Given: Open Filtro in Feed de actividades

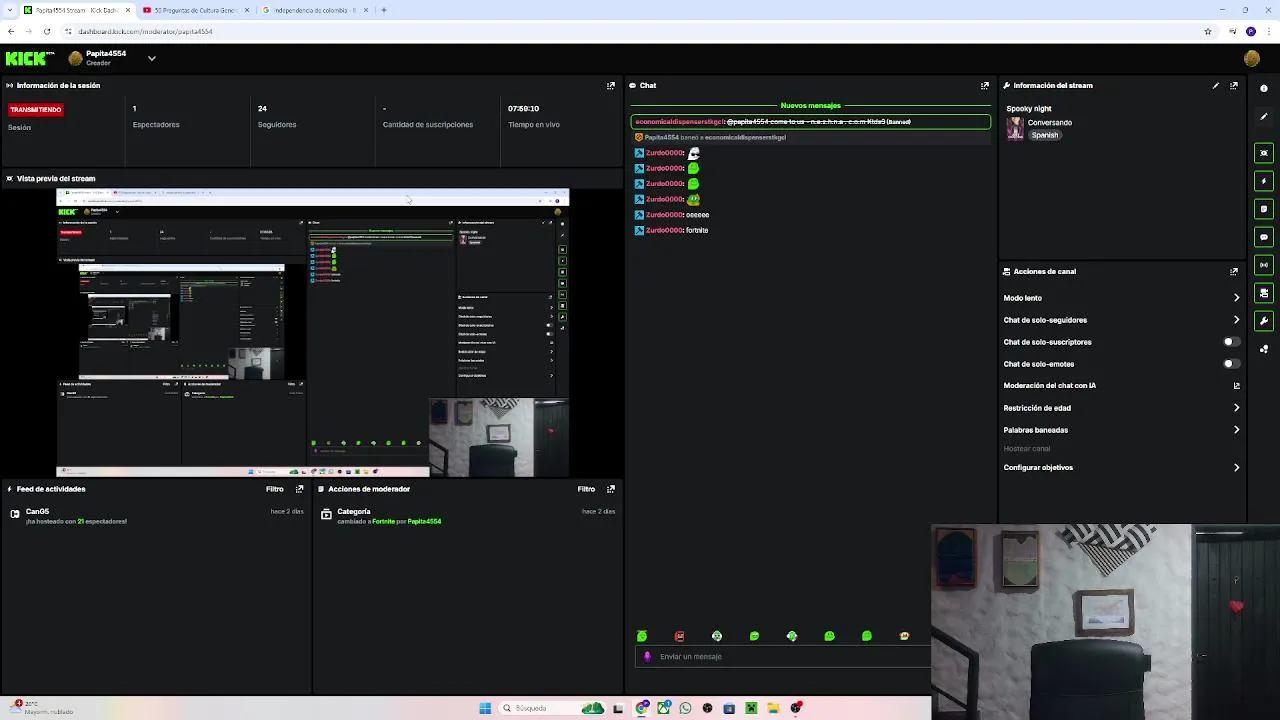Looking at the screenshot, I should tap(274, 489).
